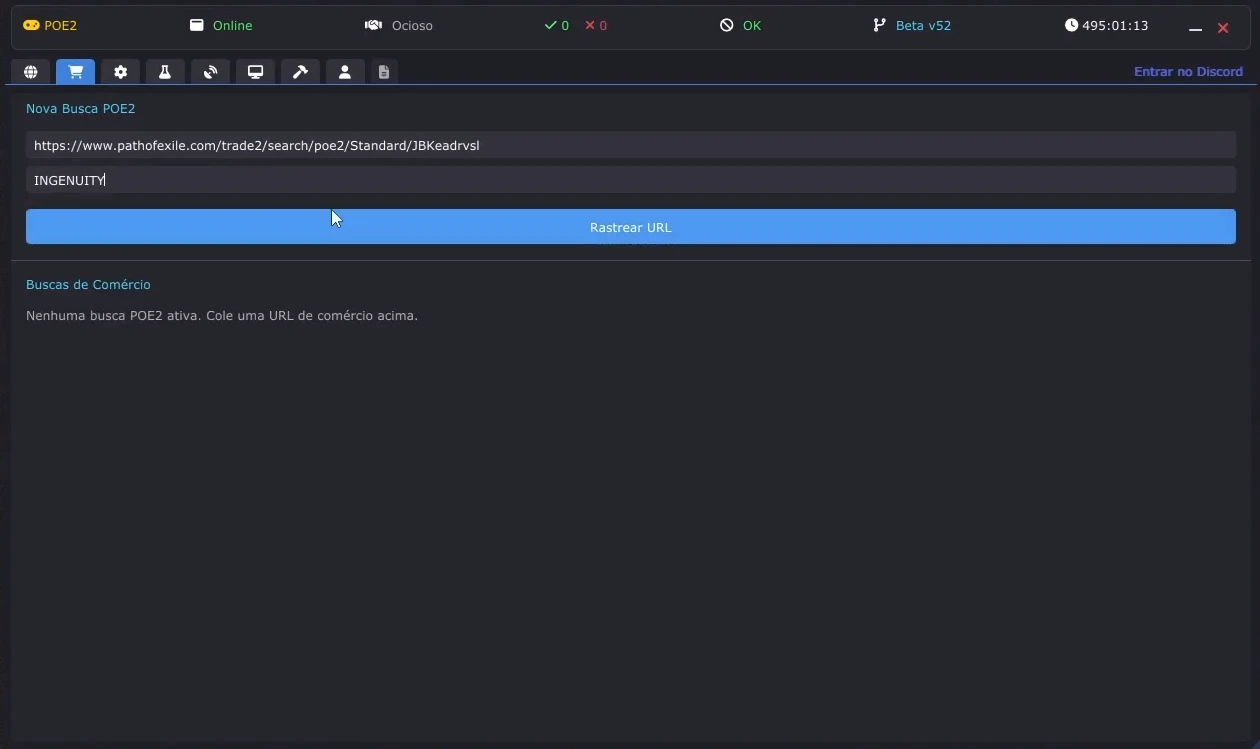The height and width of the screenshot is (749, 1260).
Task: Focus the trade URL input field
Action: tap(630, 145)
